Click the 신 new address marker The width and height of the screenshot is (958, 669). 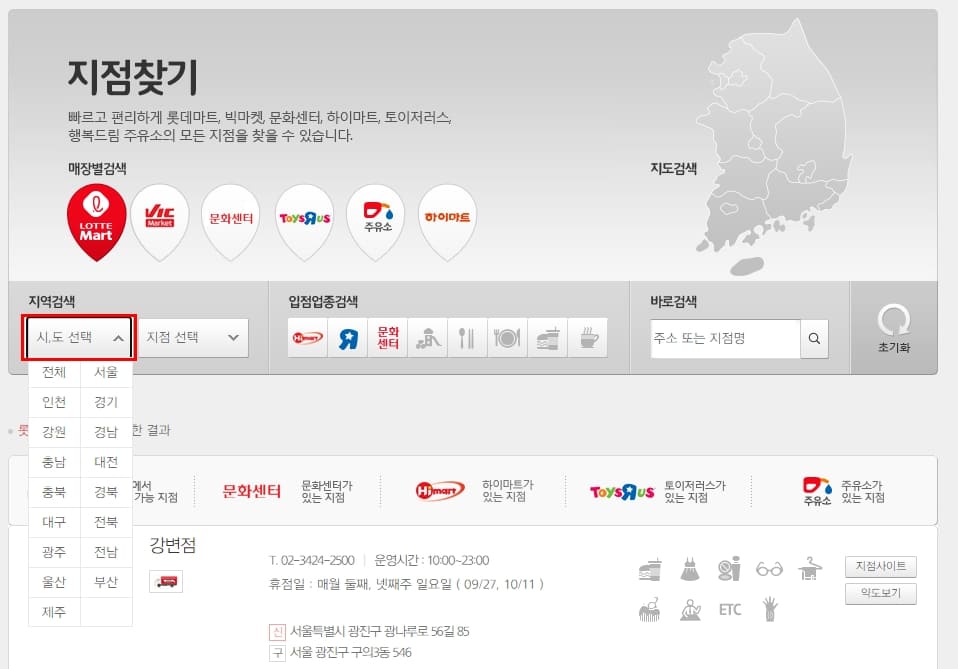[277, 631]
